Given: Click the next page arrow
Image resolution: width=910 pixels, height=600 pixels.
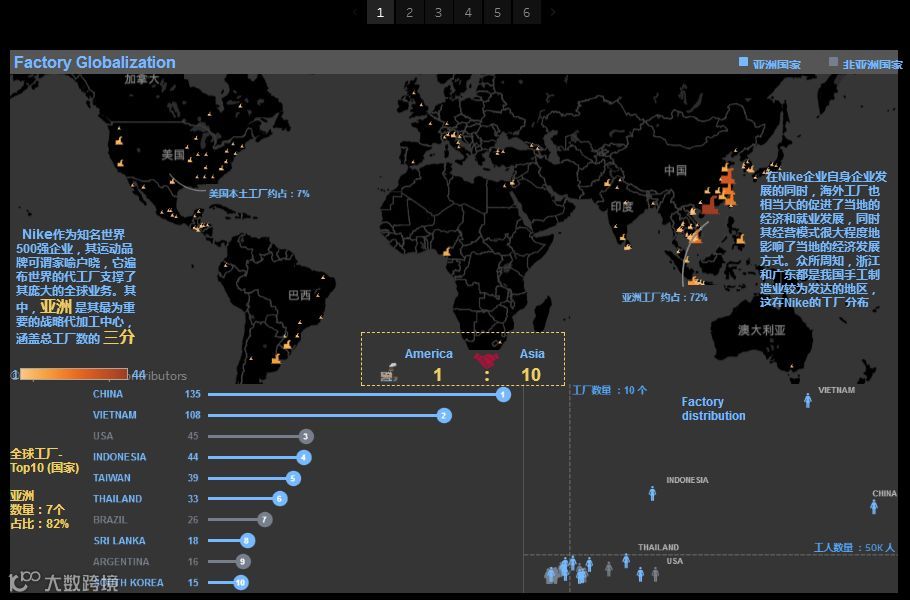Looking at the screenshot, I should click(x=553, y=12).
